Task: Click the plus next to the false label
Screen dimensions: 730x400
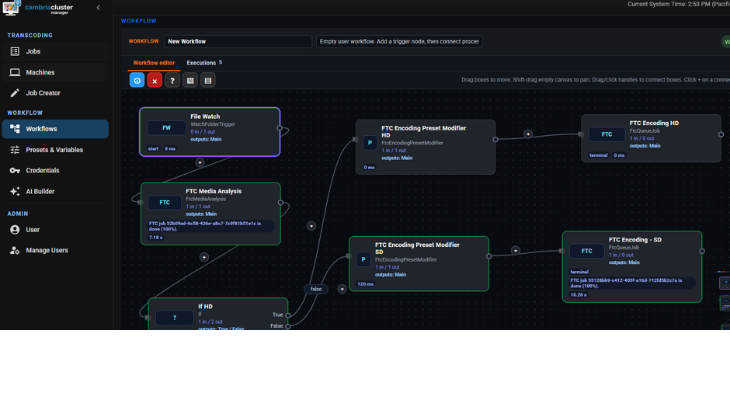Action: coord(342,289)
